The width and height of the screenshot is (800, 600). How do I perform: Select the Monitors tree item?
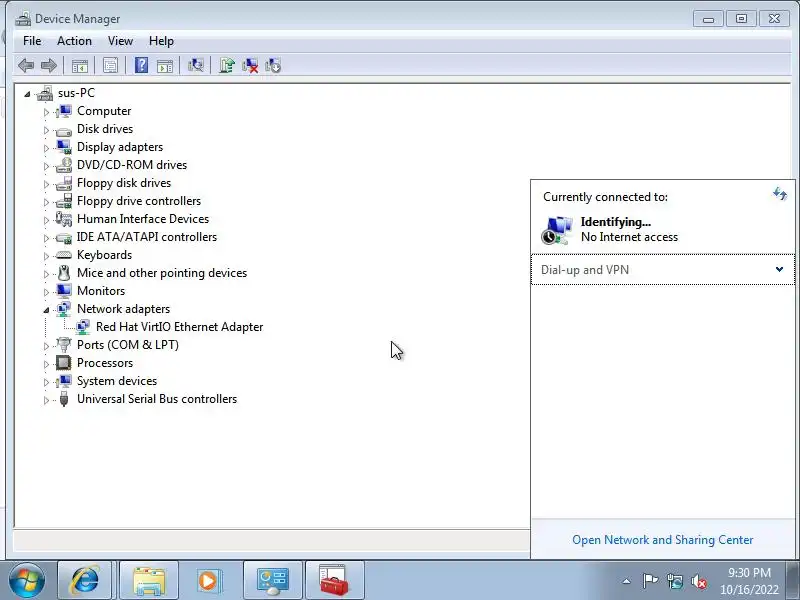point(101,291)
